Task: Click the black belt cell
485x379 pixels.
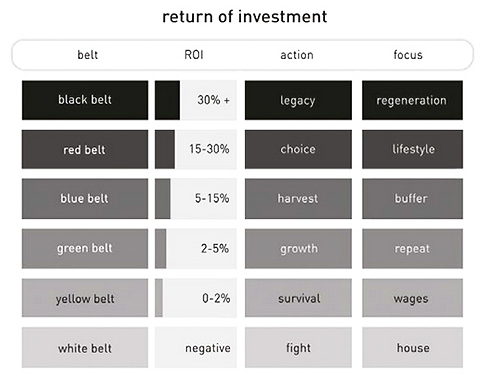Action: tap(85, 100)
